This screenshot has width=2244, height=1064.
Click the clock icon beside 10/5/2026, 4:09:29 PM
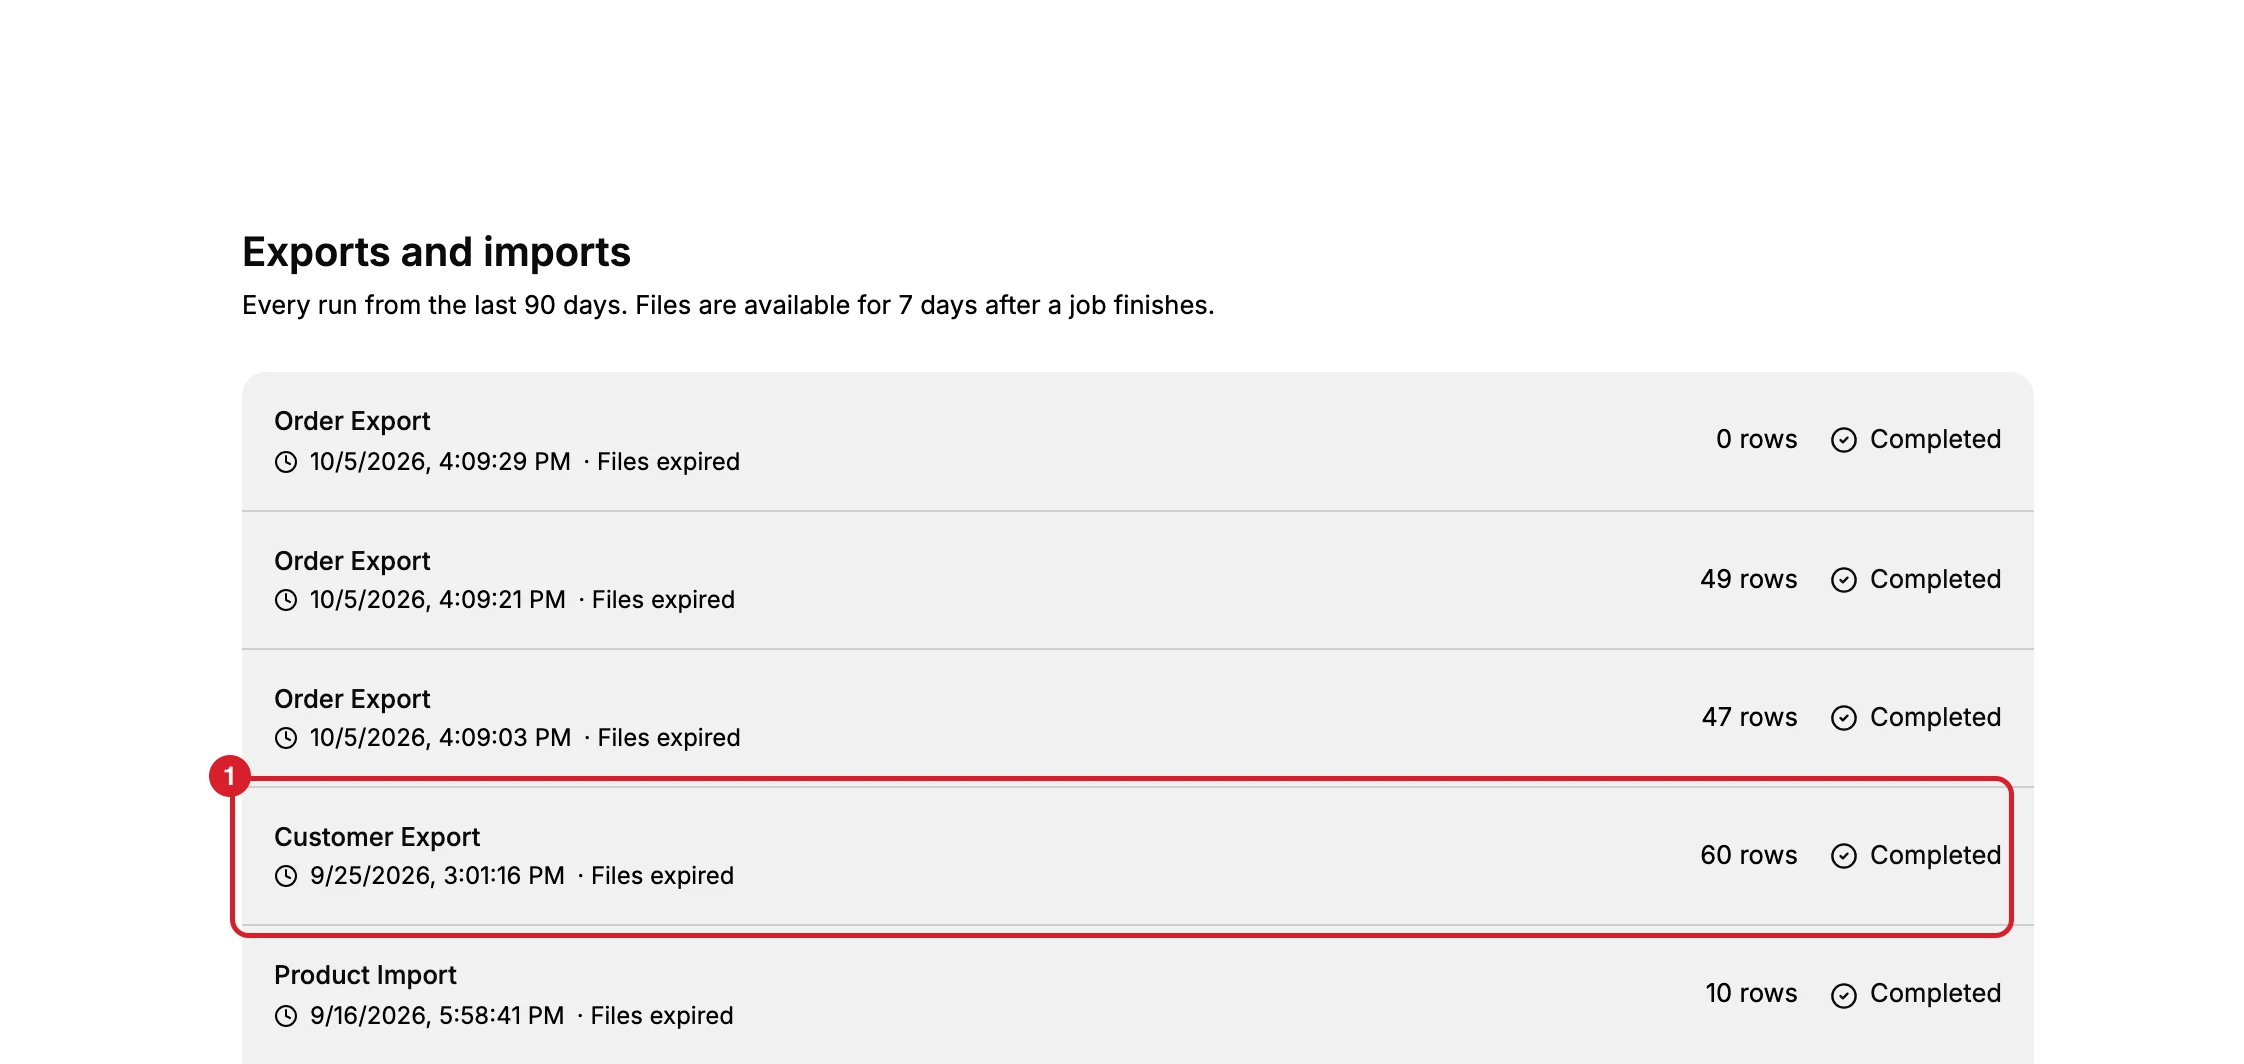[x=286, y=462]
